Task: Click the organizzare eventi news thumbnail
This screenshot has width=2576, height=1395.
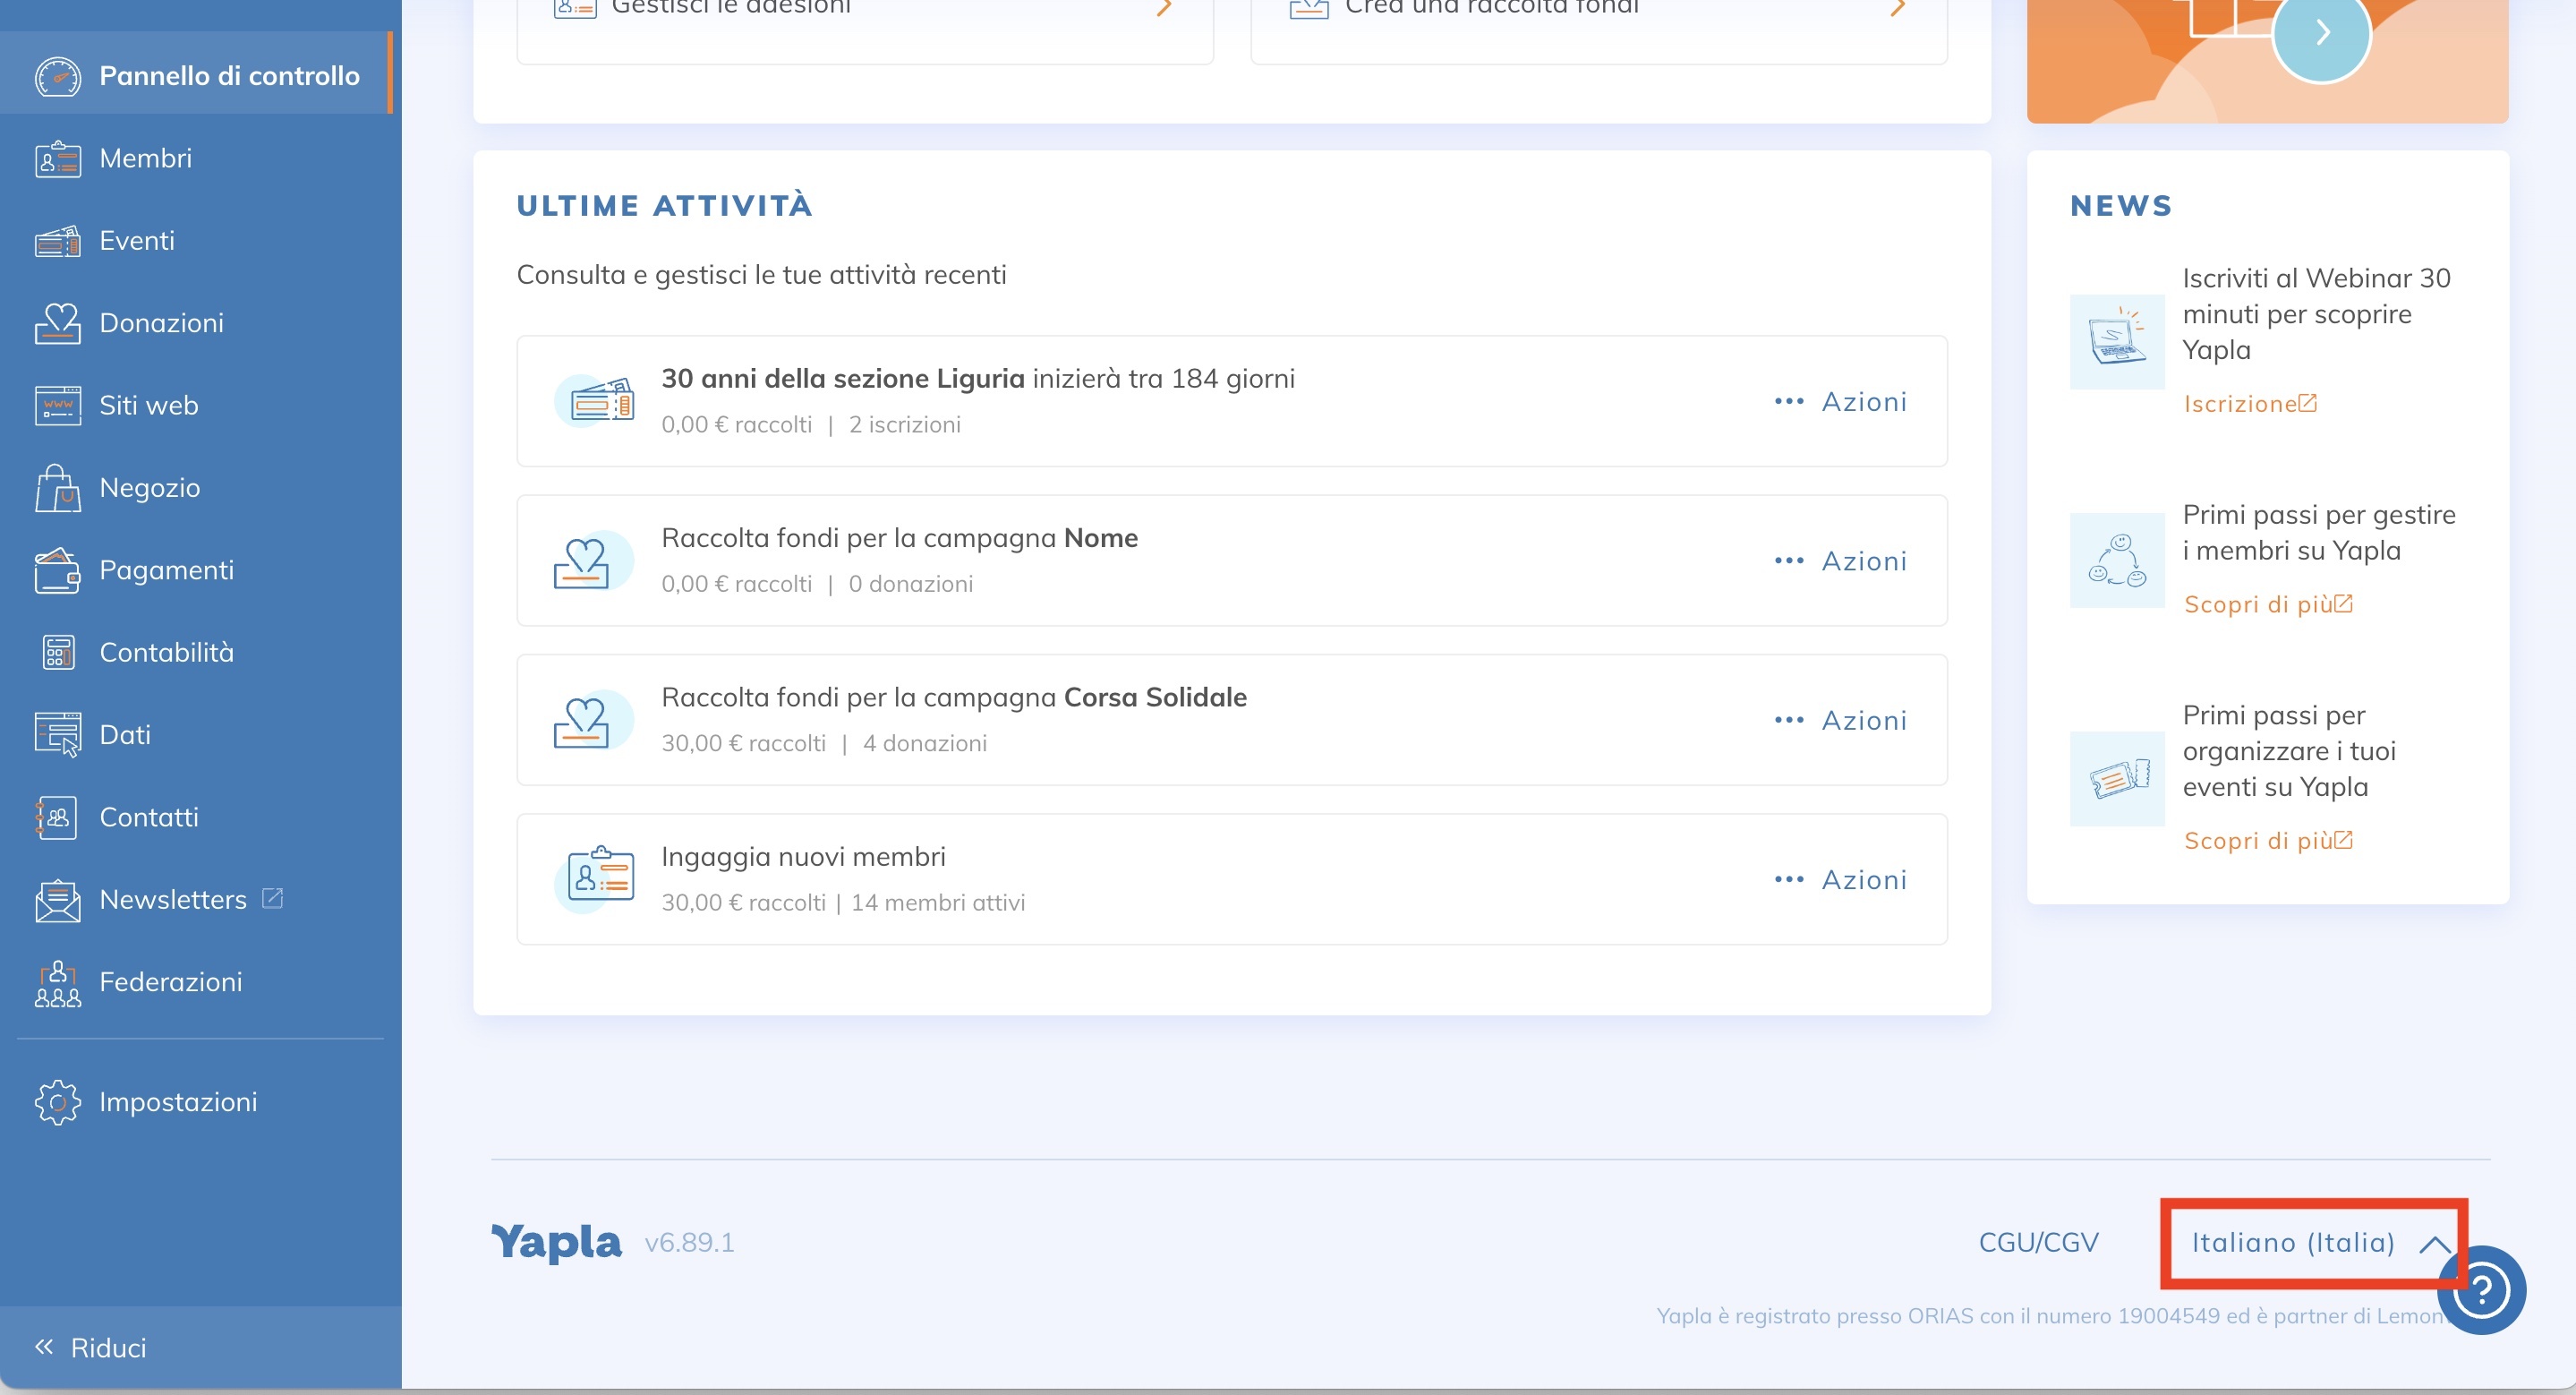Action: pos(2116,778)
